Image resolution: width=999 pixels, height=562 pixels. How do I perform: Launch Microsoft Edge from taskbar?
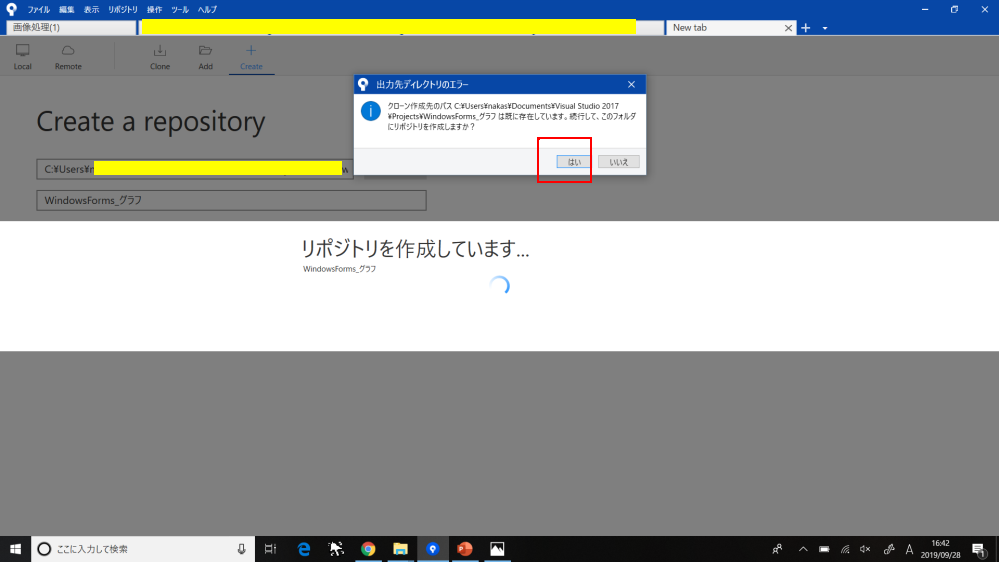tap(304, 549)
